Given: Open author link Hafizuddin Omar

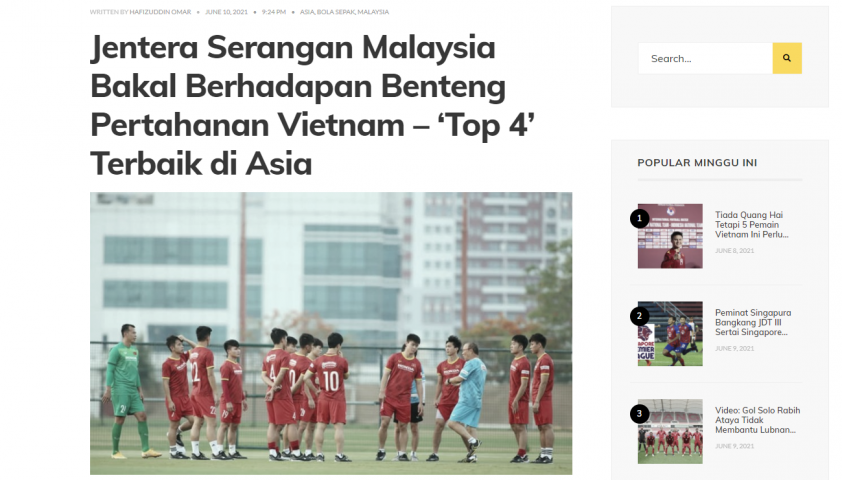Looking at the screenshot, I should pyautogui.click(x=160, y=12).
